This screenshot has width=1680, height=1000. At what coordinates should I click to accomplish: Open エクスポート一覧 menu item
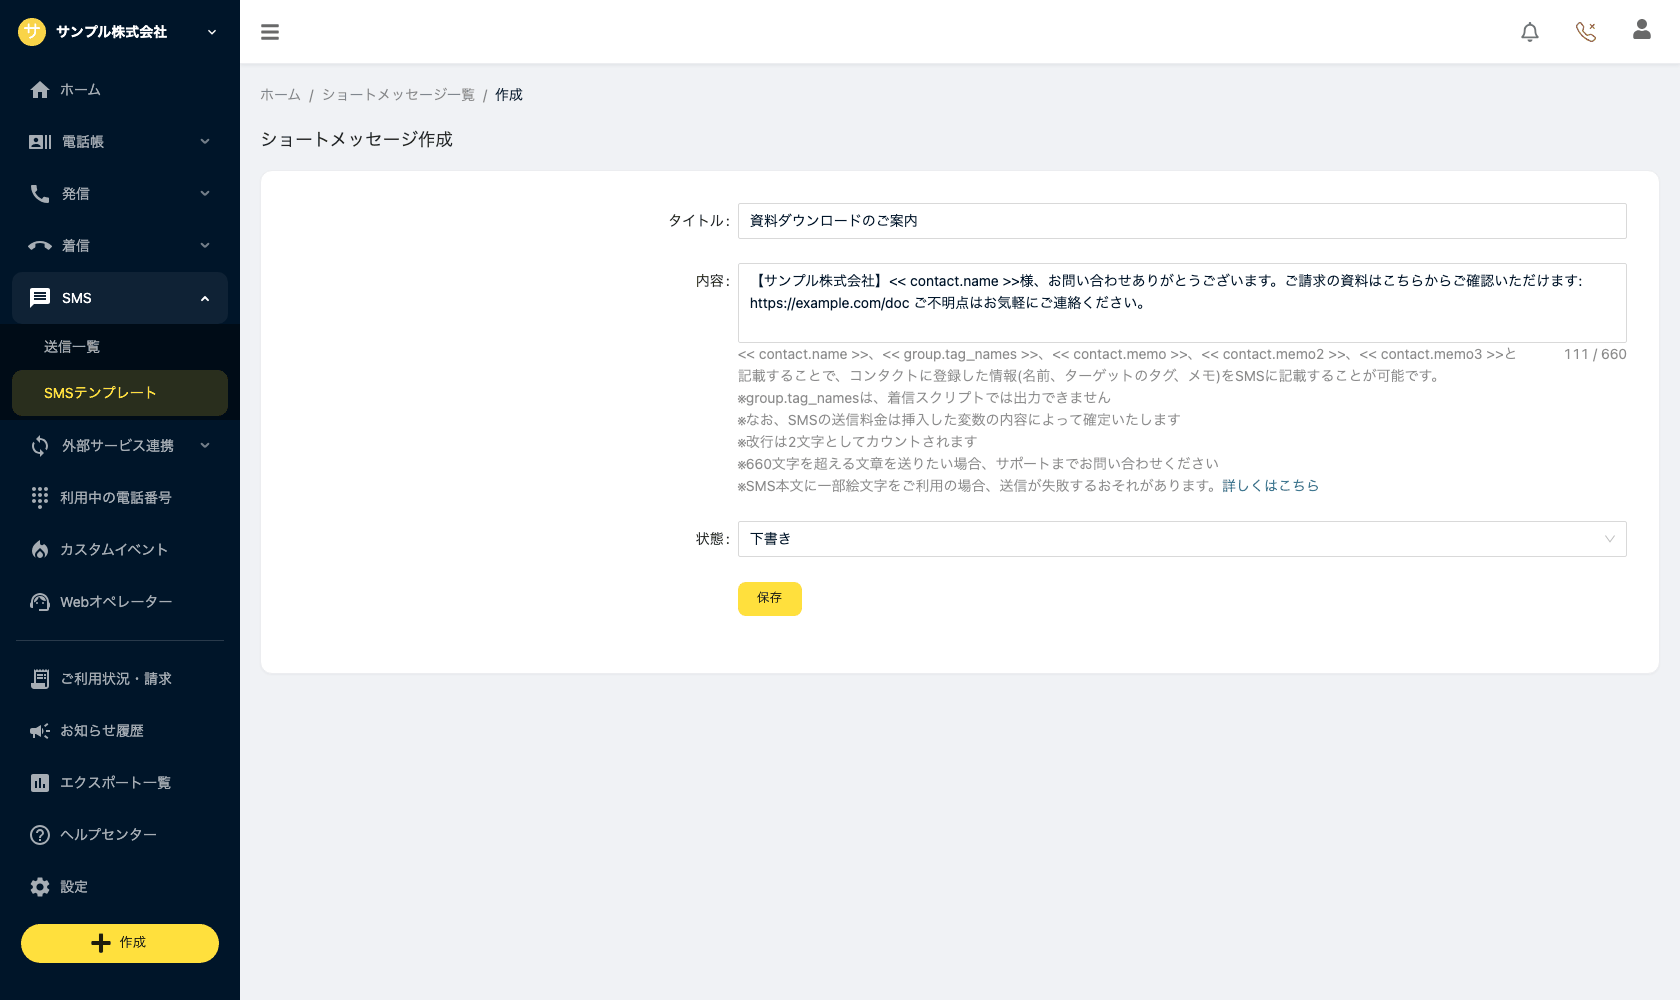120,783
